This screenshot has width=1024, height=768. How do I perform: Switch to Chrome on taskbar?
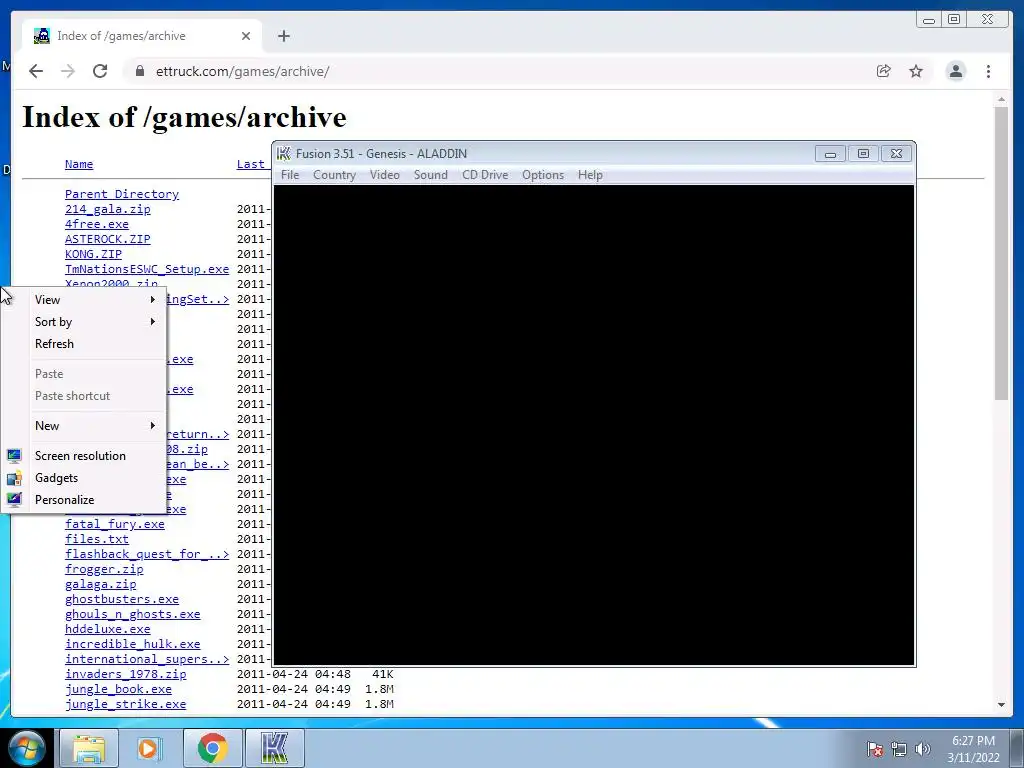(x=212, y=748)
